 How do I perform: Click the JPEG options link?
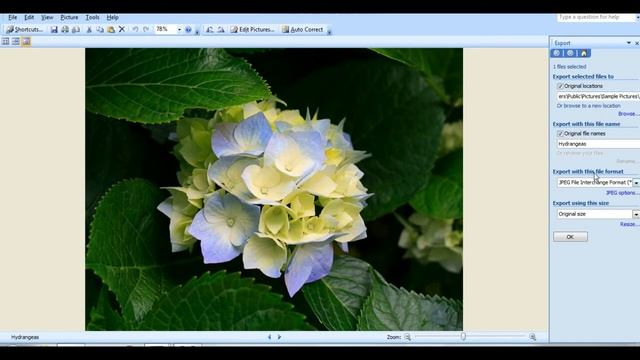point(622,193)
